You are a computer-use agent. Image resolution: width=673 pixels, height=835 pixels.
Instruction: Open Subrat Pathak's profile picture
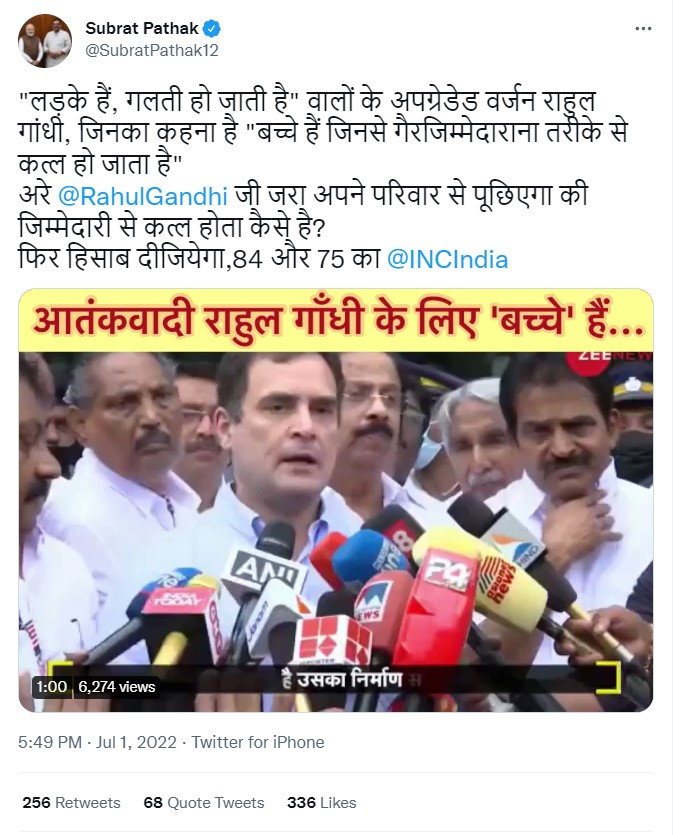pos(45,40)
